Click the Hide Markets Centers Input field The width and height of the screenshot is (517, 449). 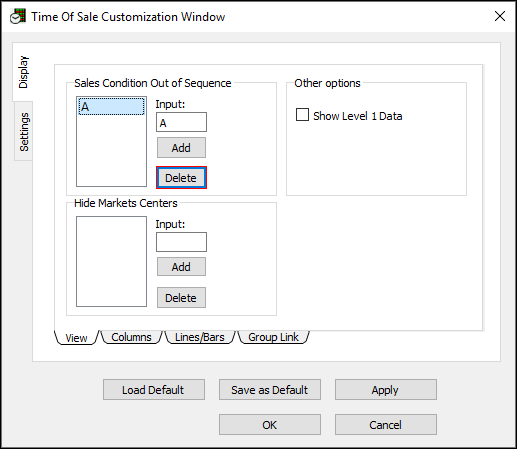point(181,242)
